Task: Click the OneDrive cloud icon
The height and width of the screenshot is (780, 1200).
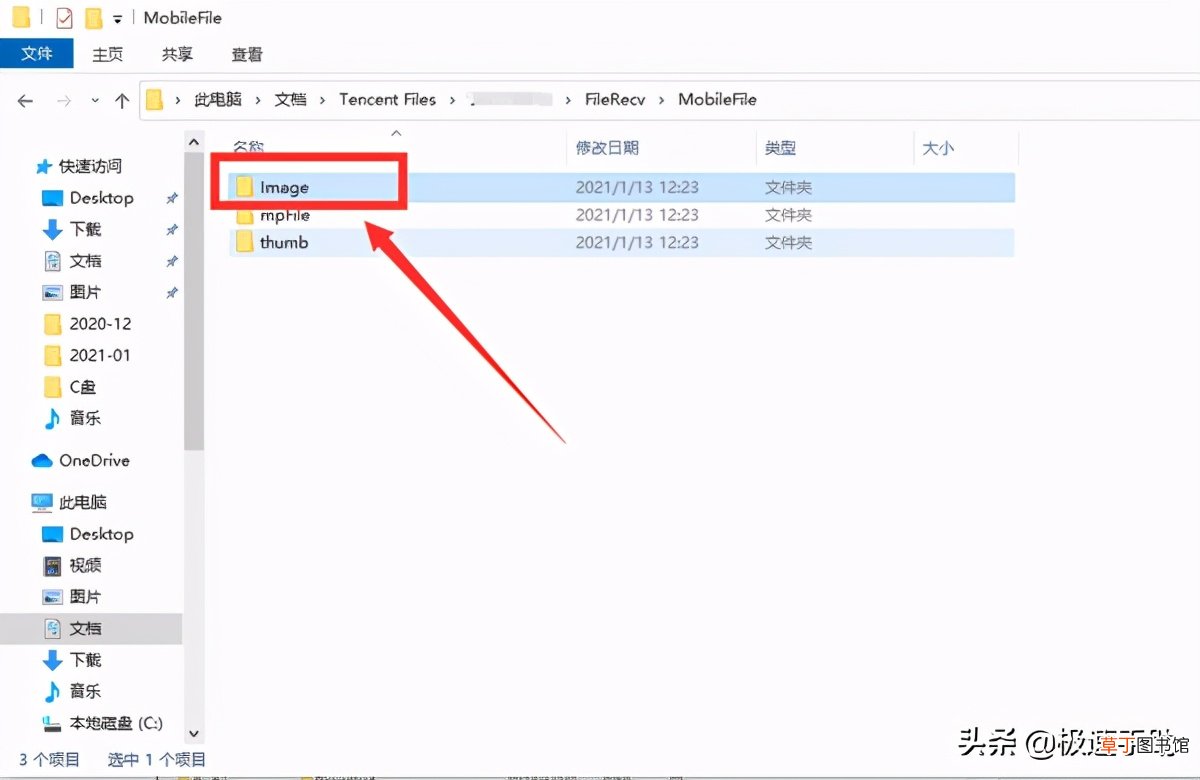Action: pos(42,461)
